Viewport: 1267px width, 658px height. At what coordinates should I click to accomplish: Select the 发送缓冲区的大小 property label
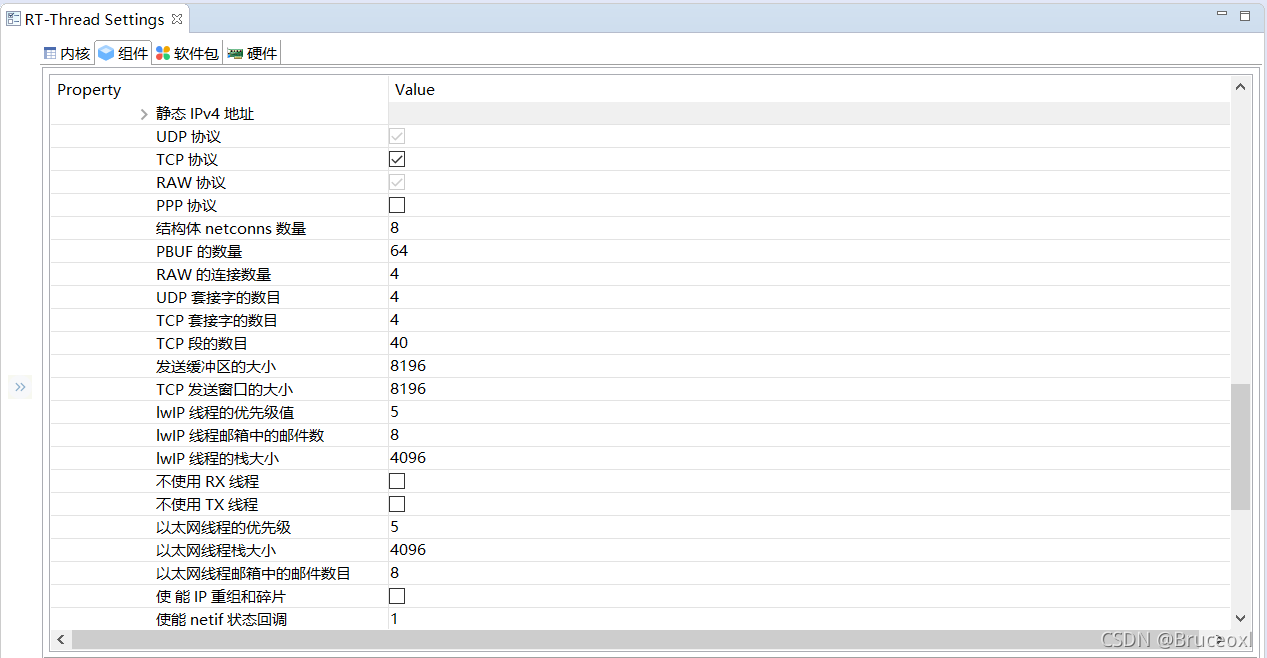tap(216, 367)
